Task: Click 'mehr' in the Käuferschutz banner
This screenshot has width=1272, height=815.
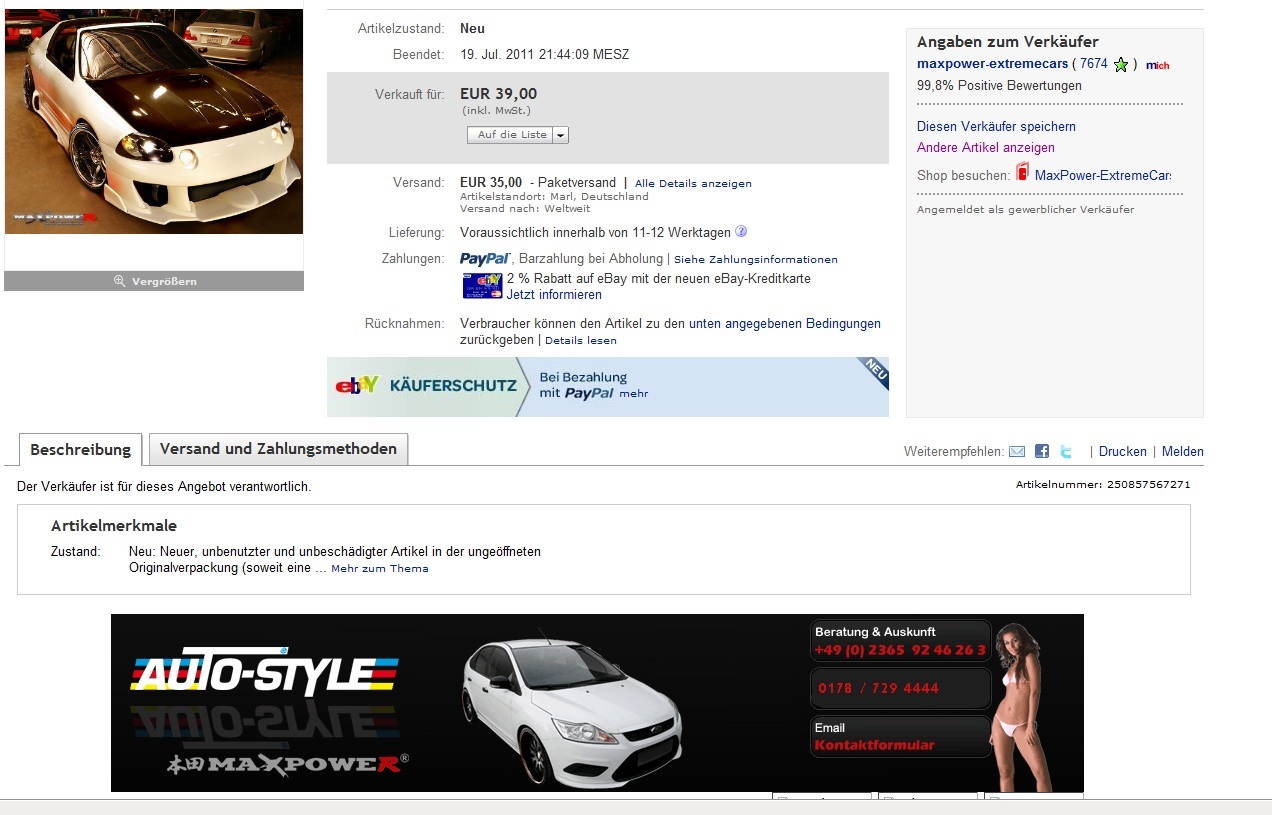Action: [634, 394]
